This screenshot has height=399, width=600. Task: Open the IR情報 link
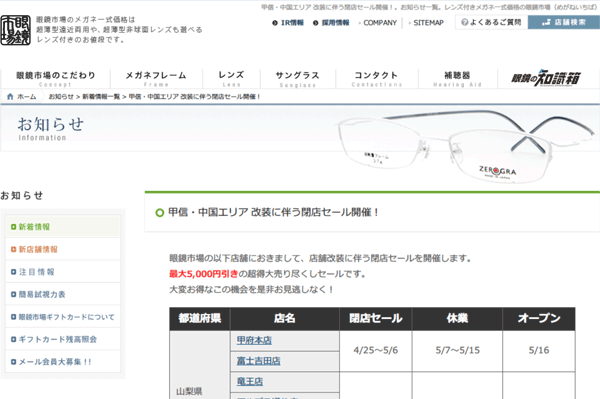(288, 23)
